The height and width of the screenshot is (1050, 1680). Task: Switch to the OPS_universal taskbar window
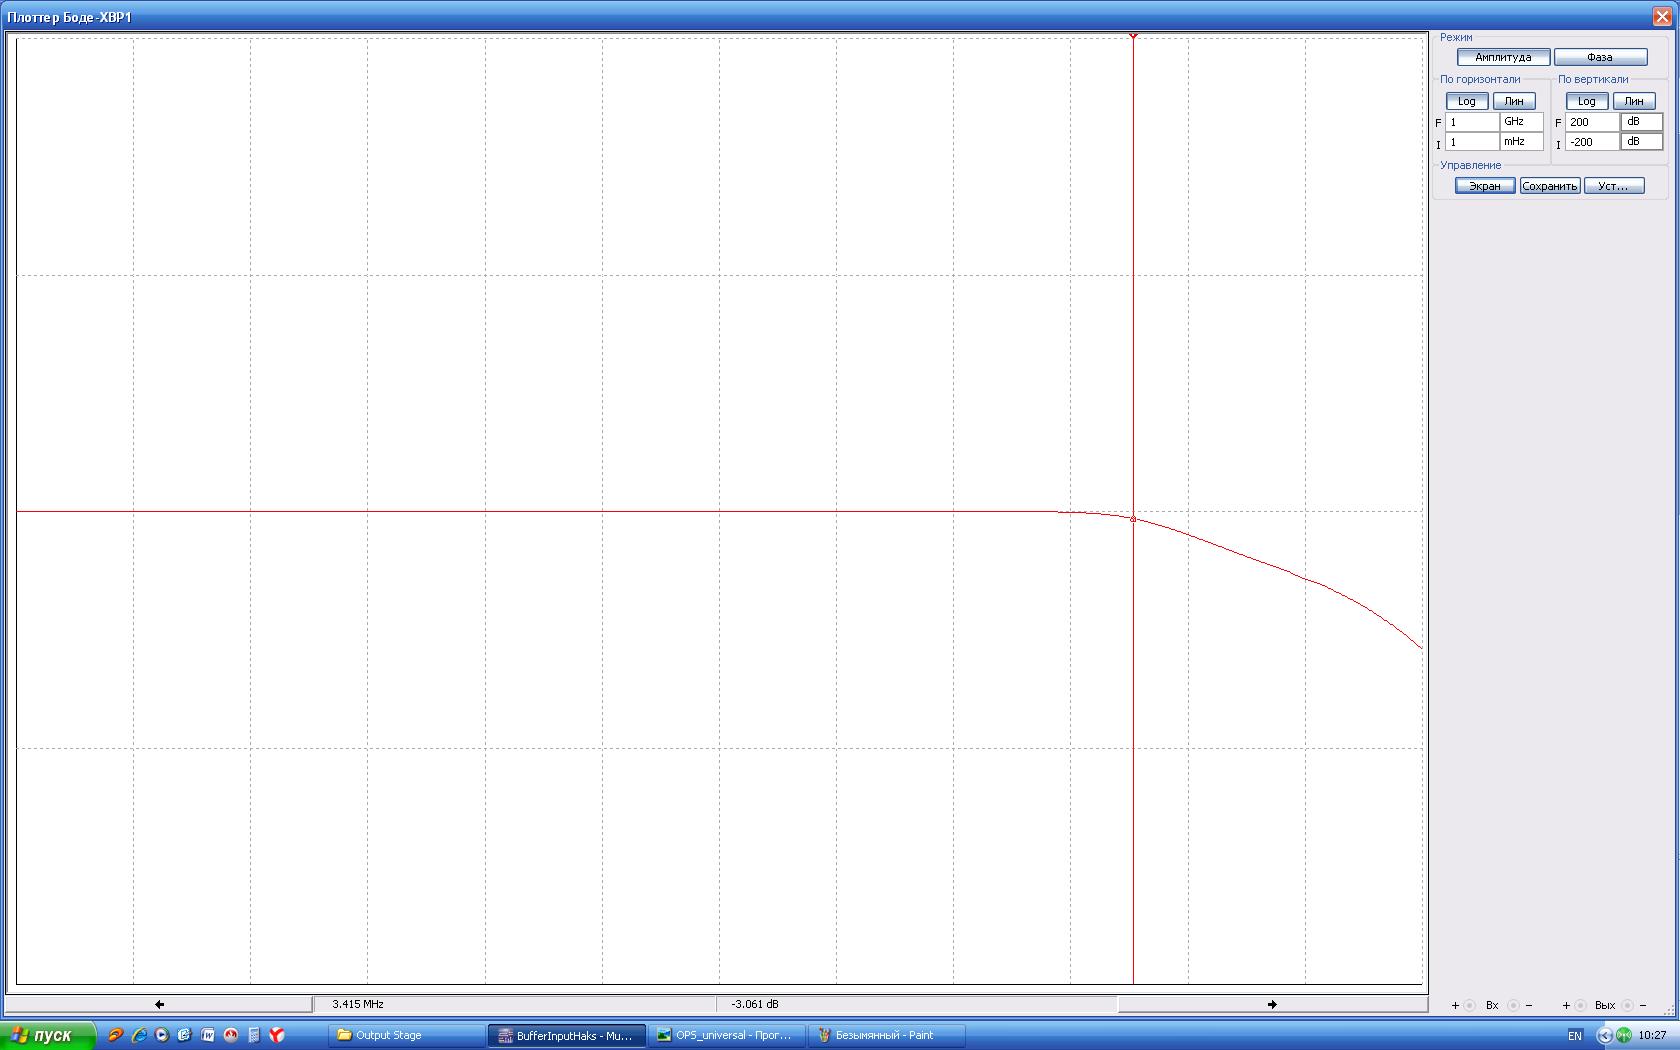point(726,1035)
